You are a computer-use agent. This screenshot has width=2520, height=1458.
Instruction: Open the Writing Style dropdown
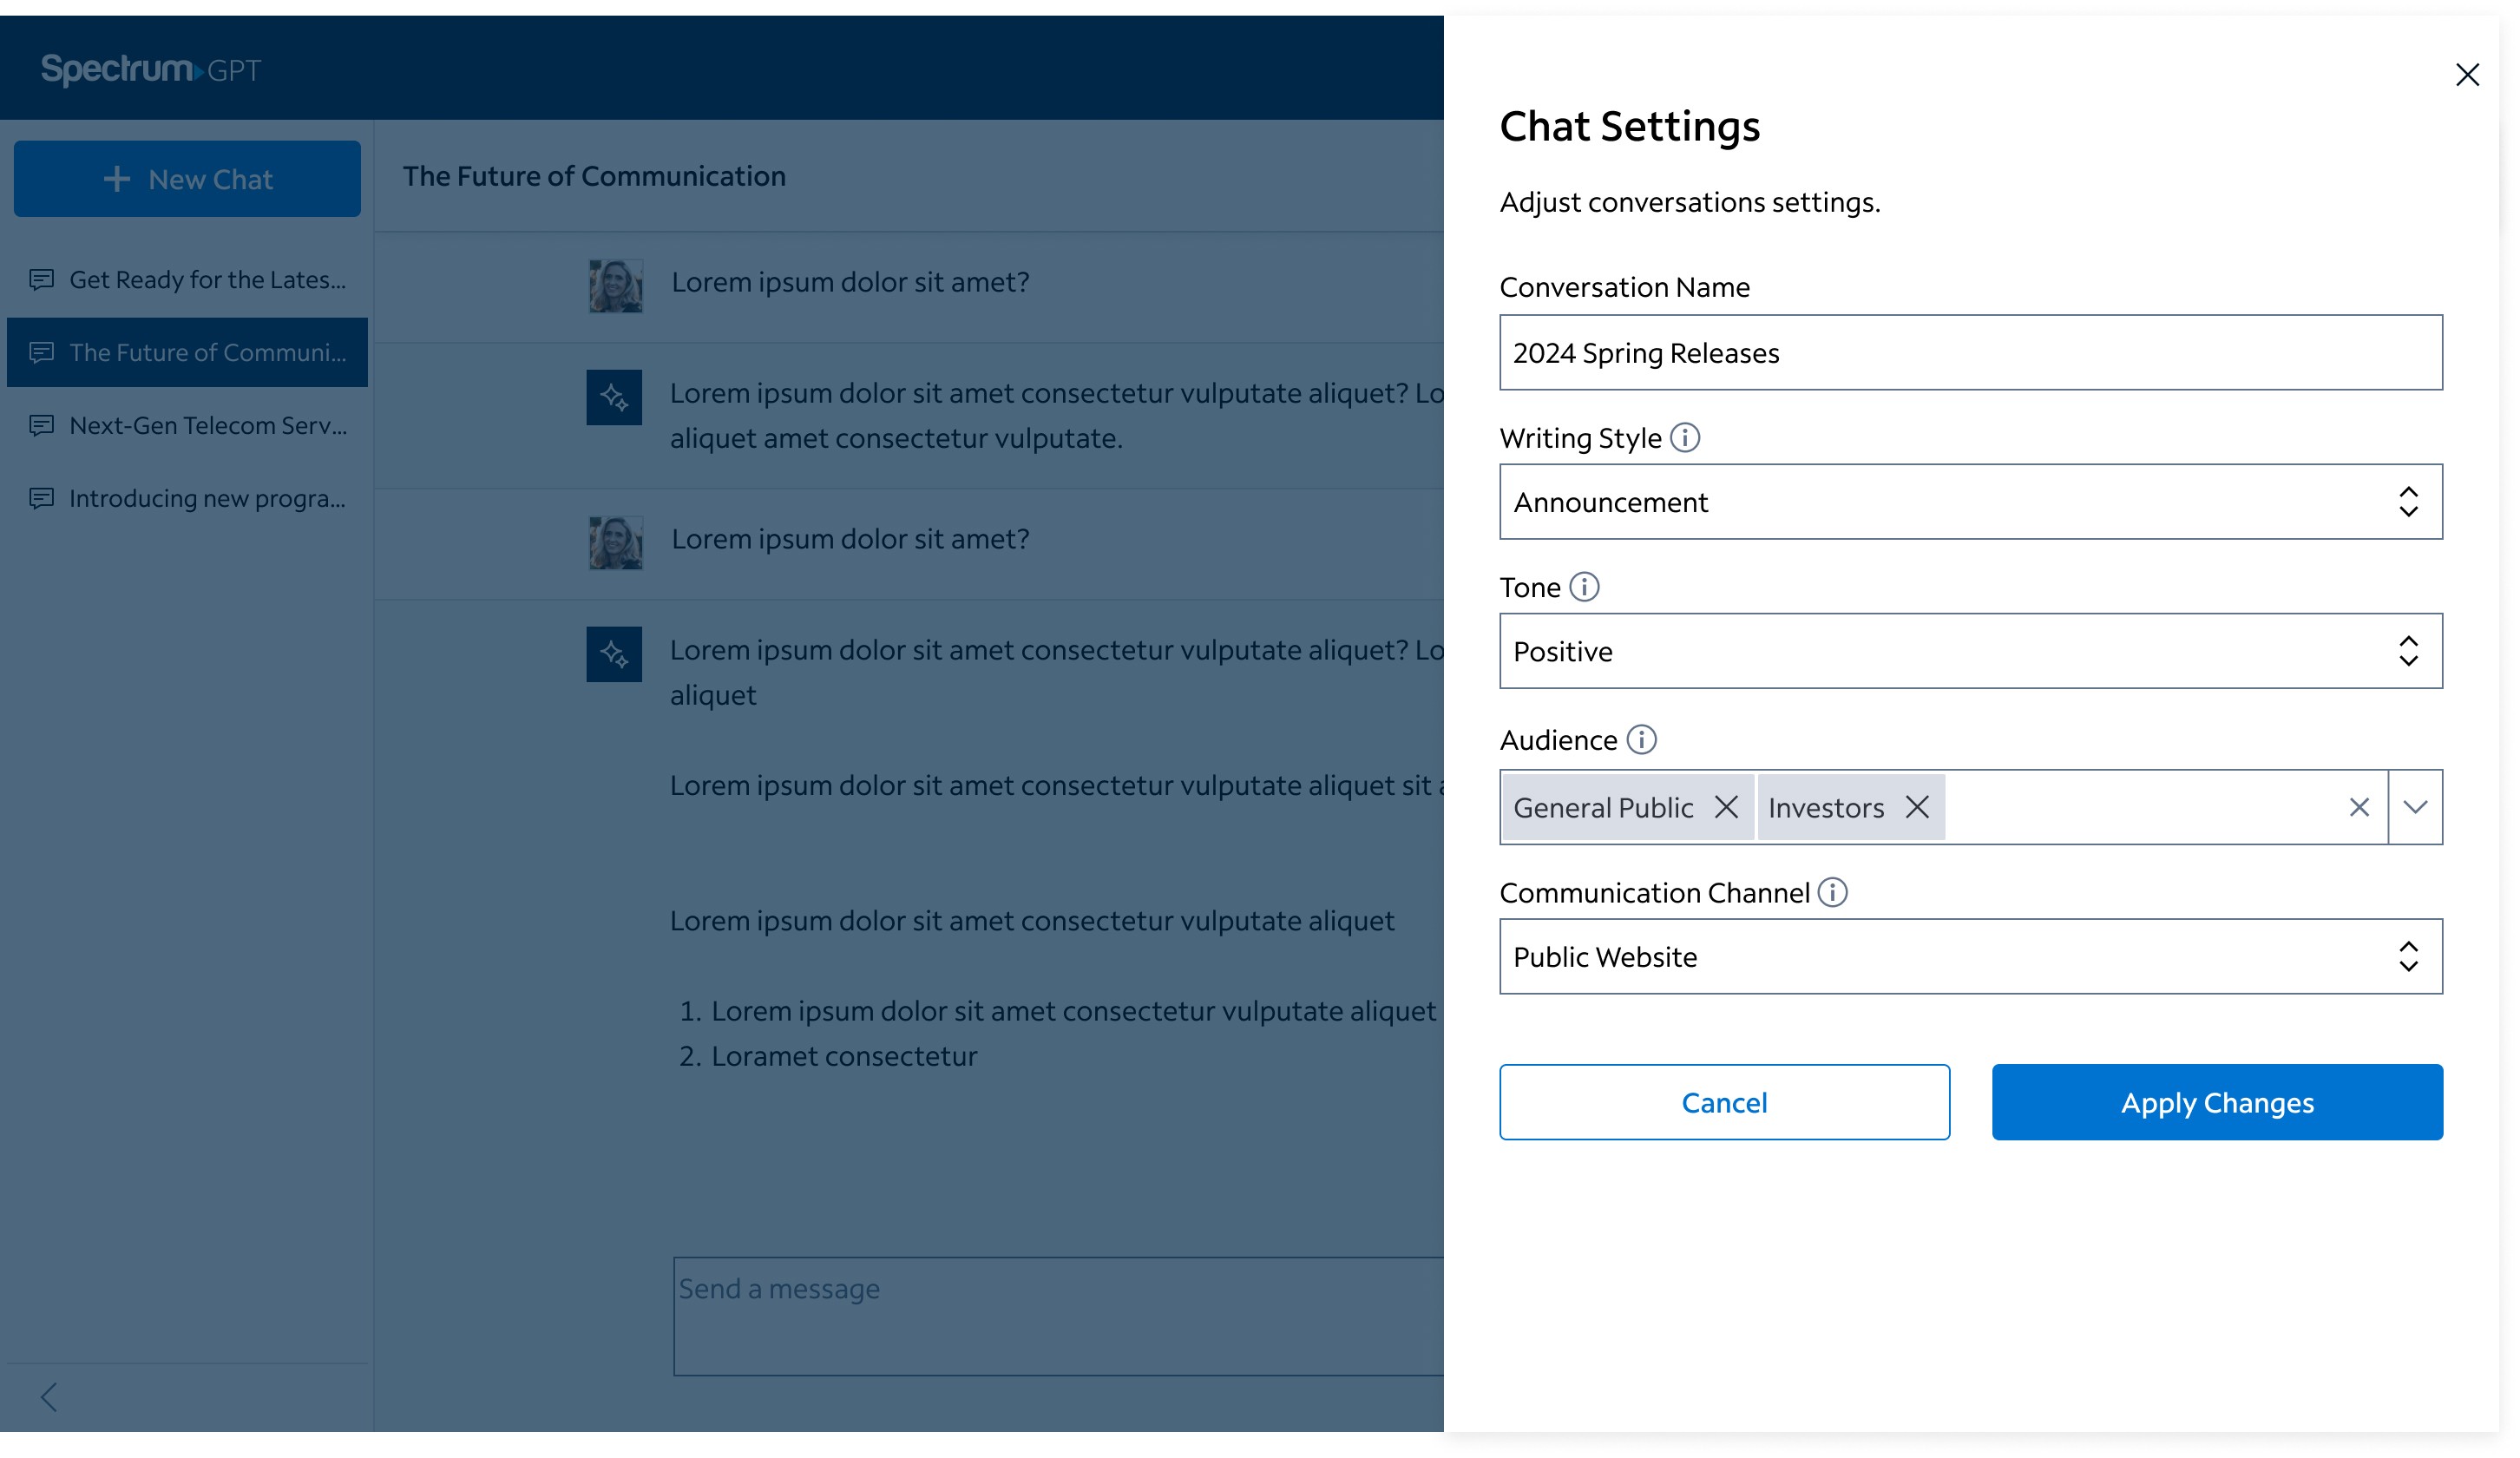click(1970, 502)
